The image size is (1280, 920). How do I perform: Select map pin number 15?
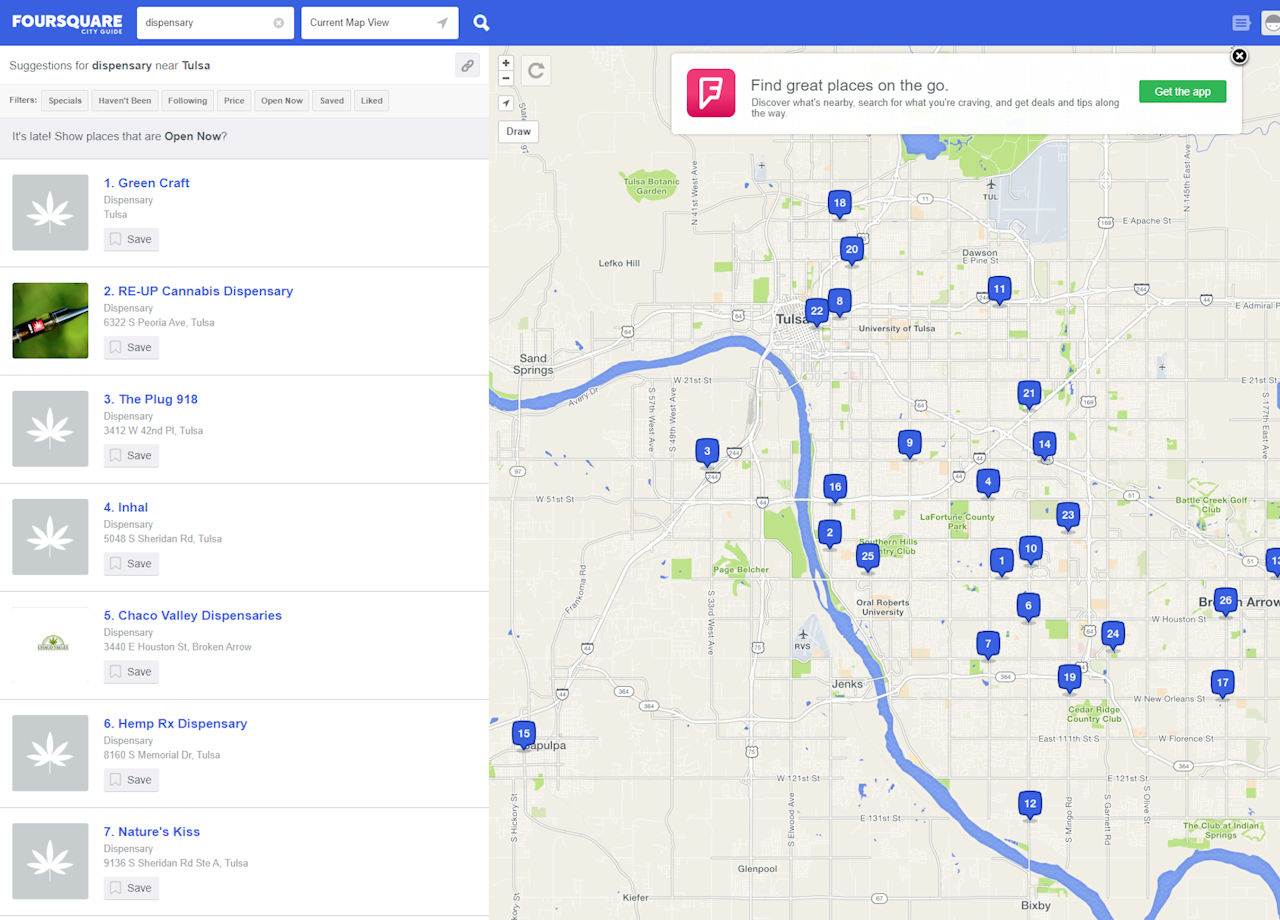click(524, 735)
